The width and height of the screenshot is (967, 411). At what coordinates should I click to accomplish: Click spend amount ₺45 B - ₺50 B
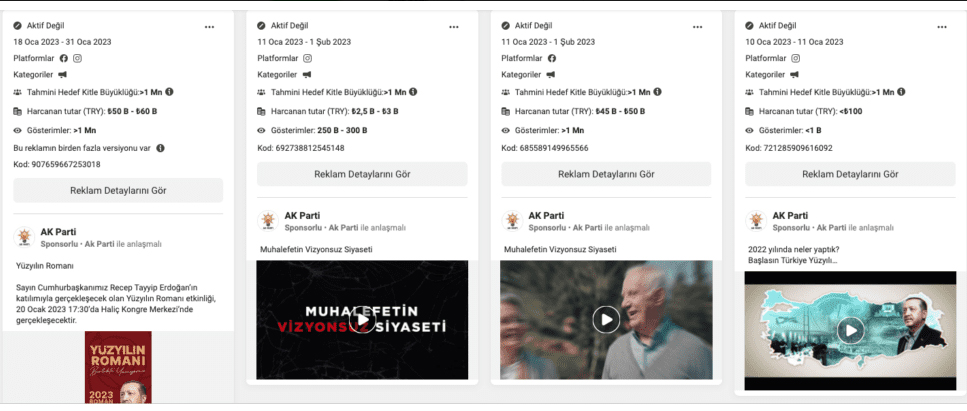pyautogui.click(x=620, y=112)
